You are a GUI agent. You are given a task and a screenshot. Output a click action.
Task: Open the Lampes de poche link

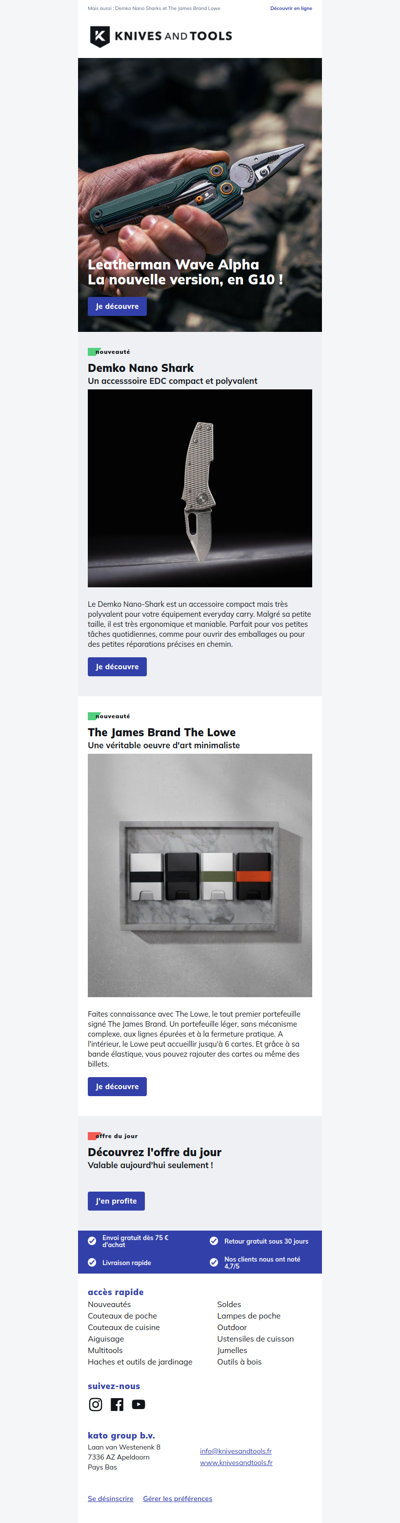click(249, 1316)
